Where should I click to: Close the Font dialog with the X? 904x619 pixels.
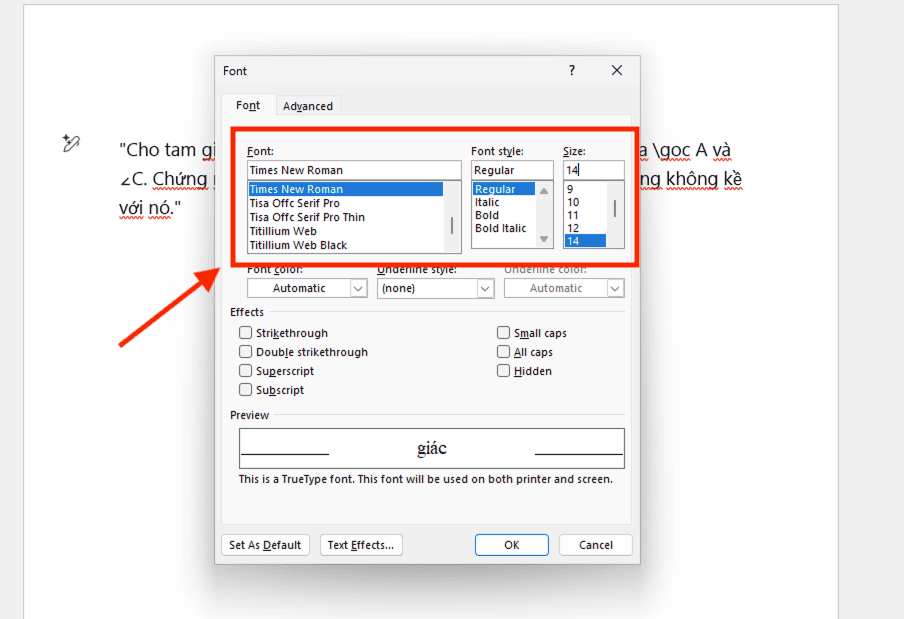(x=617, y=71)
